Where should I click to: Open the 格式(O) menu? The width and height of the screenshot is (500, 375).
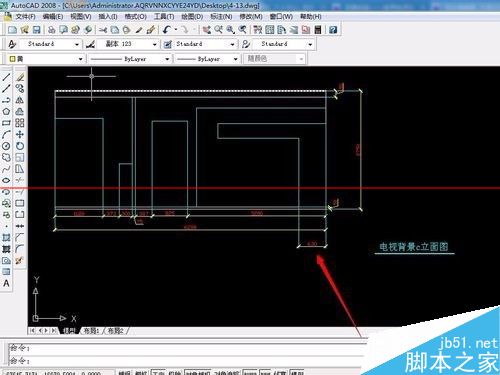(x=136, y=16)
